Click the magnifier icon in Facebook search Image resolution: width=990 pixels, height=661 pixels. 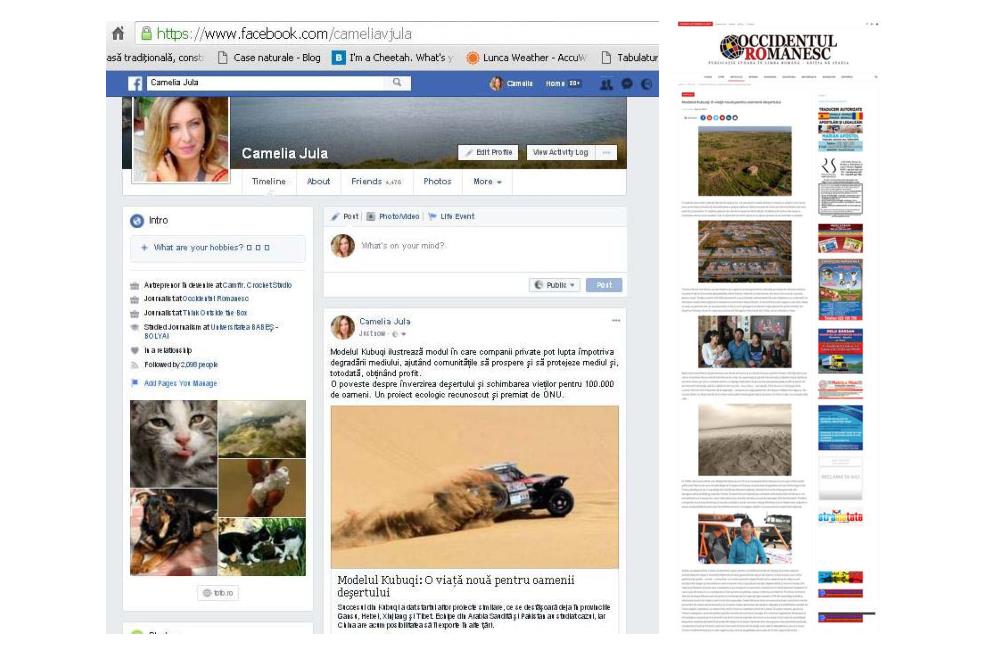click(397, 82)
